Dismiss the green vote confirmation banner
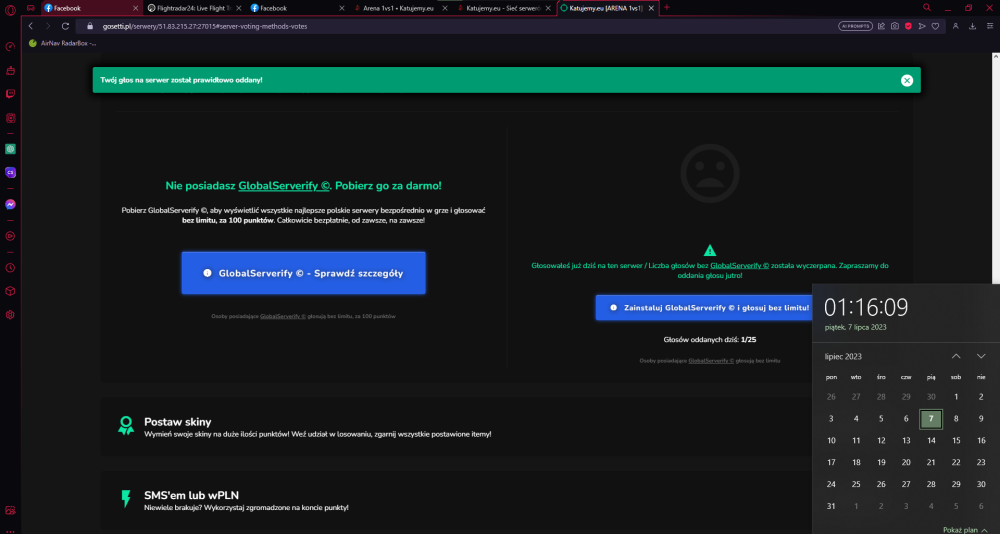The height and width of the screenshot is (534, 1000). [x=907, y=80]
